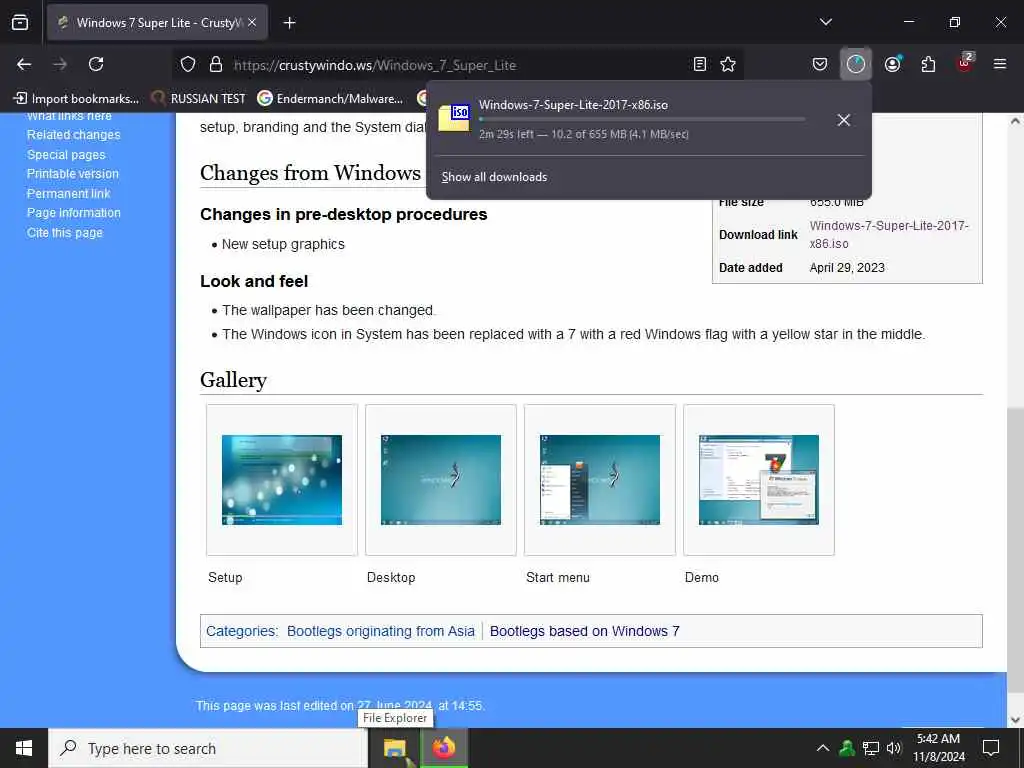The height and width of the screenshot is (768, 1024).
Task: Go back with the back arrow
Action: click(24, 64)
